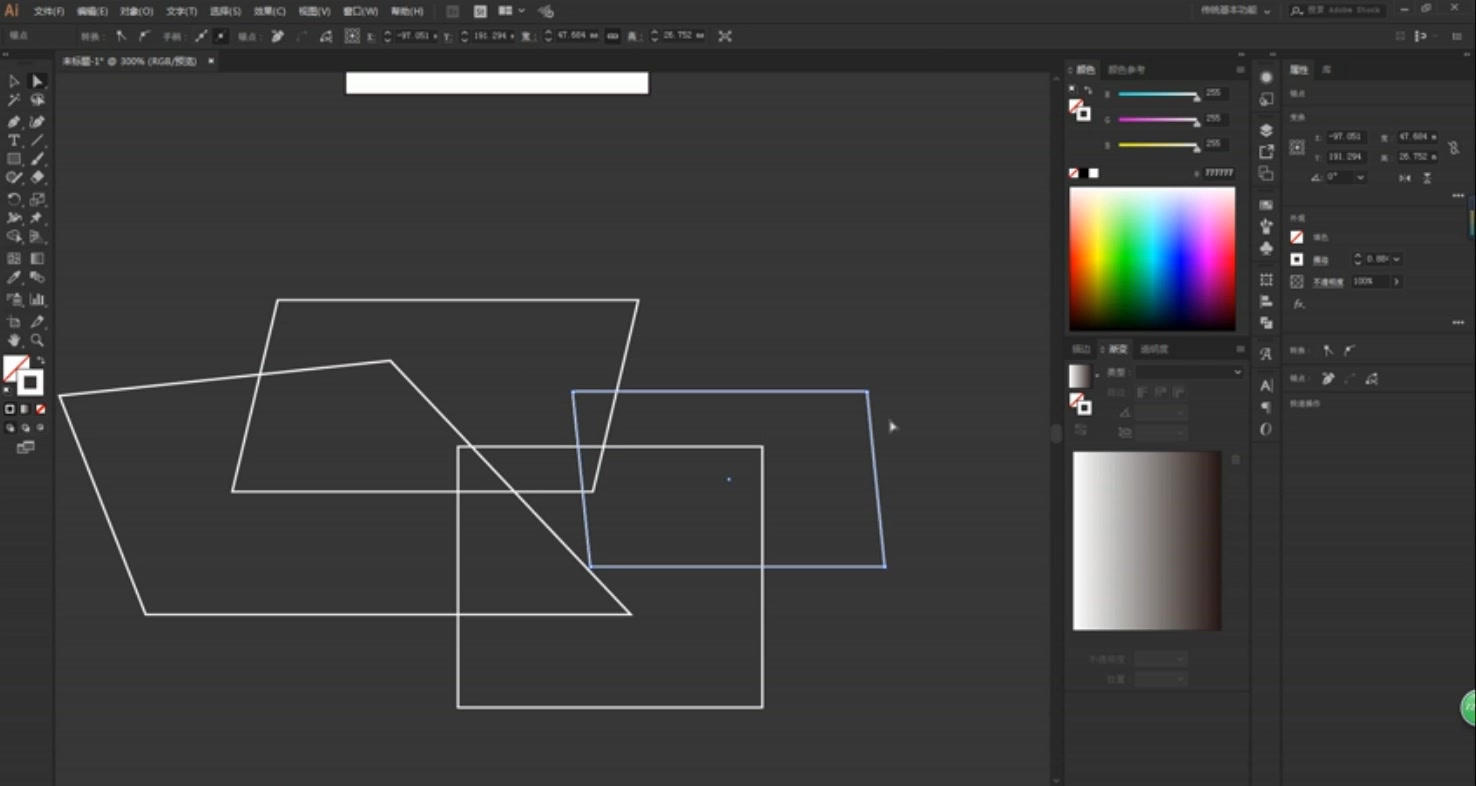Image resolution: width=1476 pixels, height=786 pixels.
Task: Select the Width tool
Action: [14, 218]
